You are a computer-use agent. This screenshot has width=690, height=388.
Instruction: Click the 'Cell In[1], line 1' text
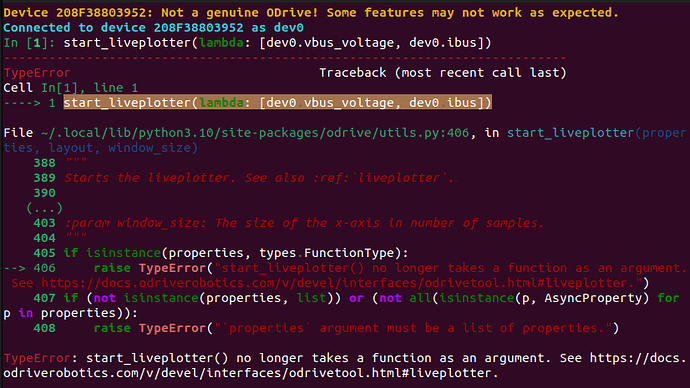coord(70,88)
